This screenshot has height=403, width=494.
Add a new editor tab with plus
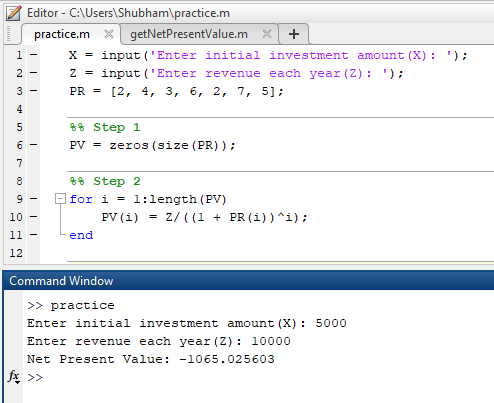294,34
